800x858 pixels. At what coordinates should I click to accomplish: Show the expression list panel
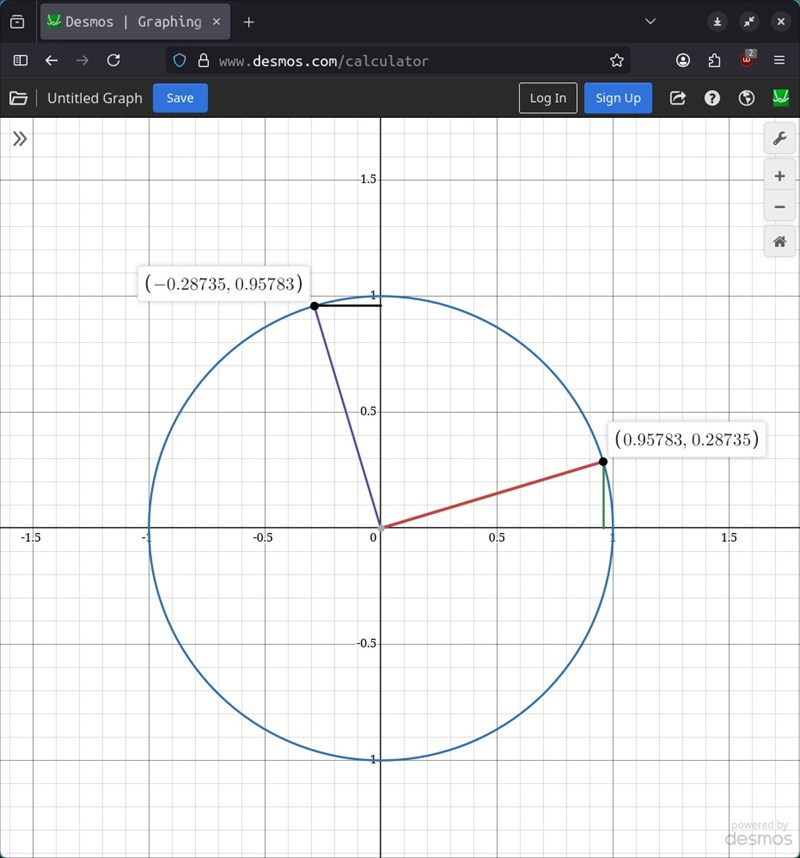[x=20, y=139]
